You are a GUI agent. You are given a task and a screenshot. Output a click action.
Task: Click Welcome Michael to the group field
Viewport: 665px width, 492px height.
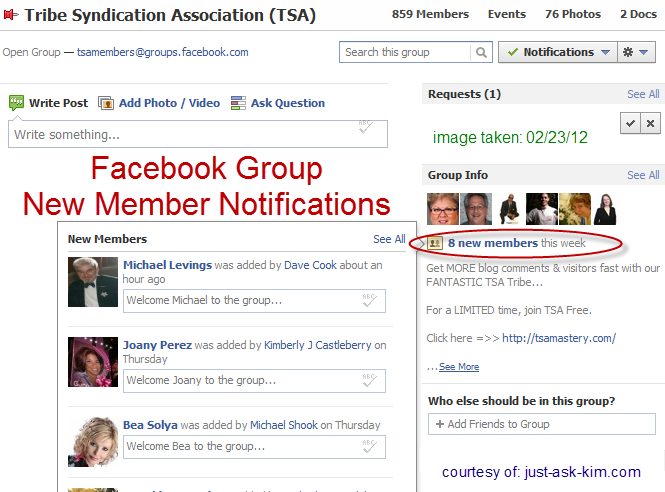(254, 301)
